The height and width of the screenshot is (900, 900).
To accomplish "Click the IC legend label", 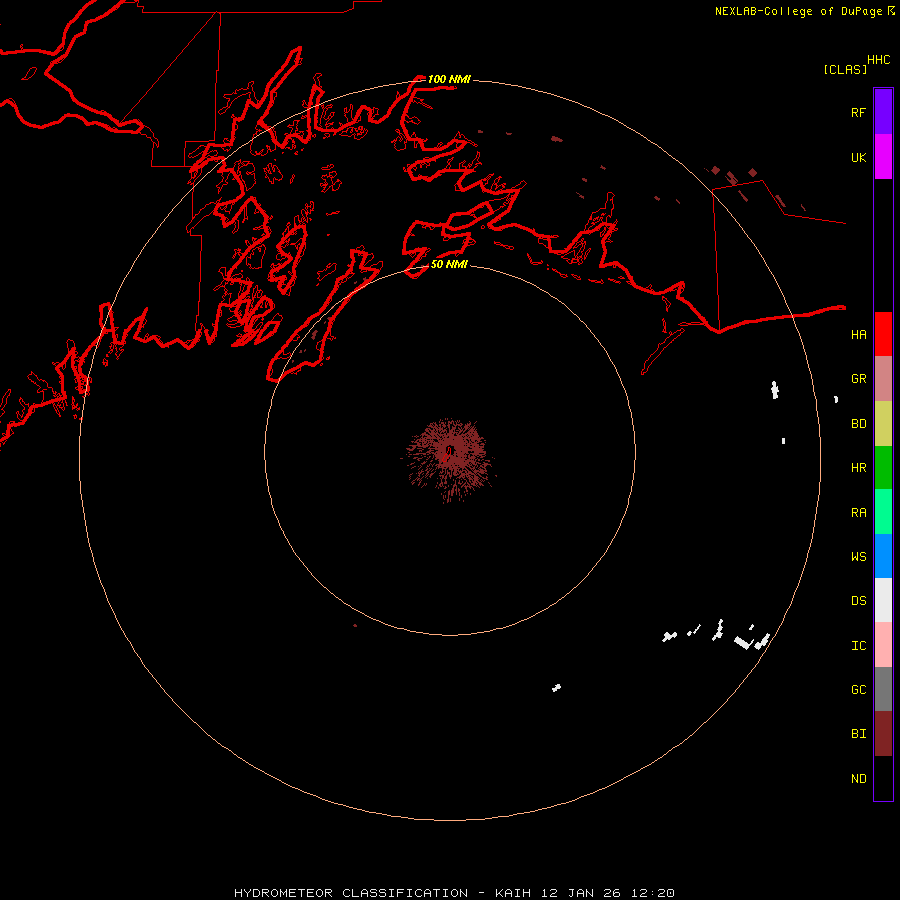I will tap(858, 645).
